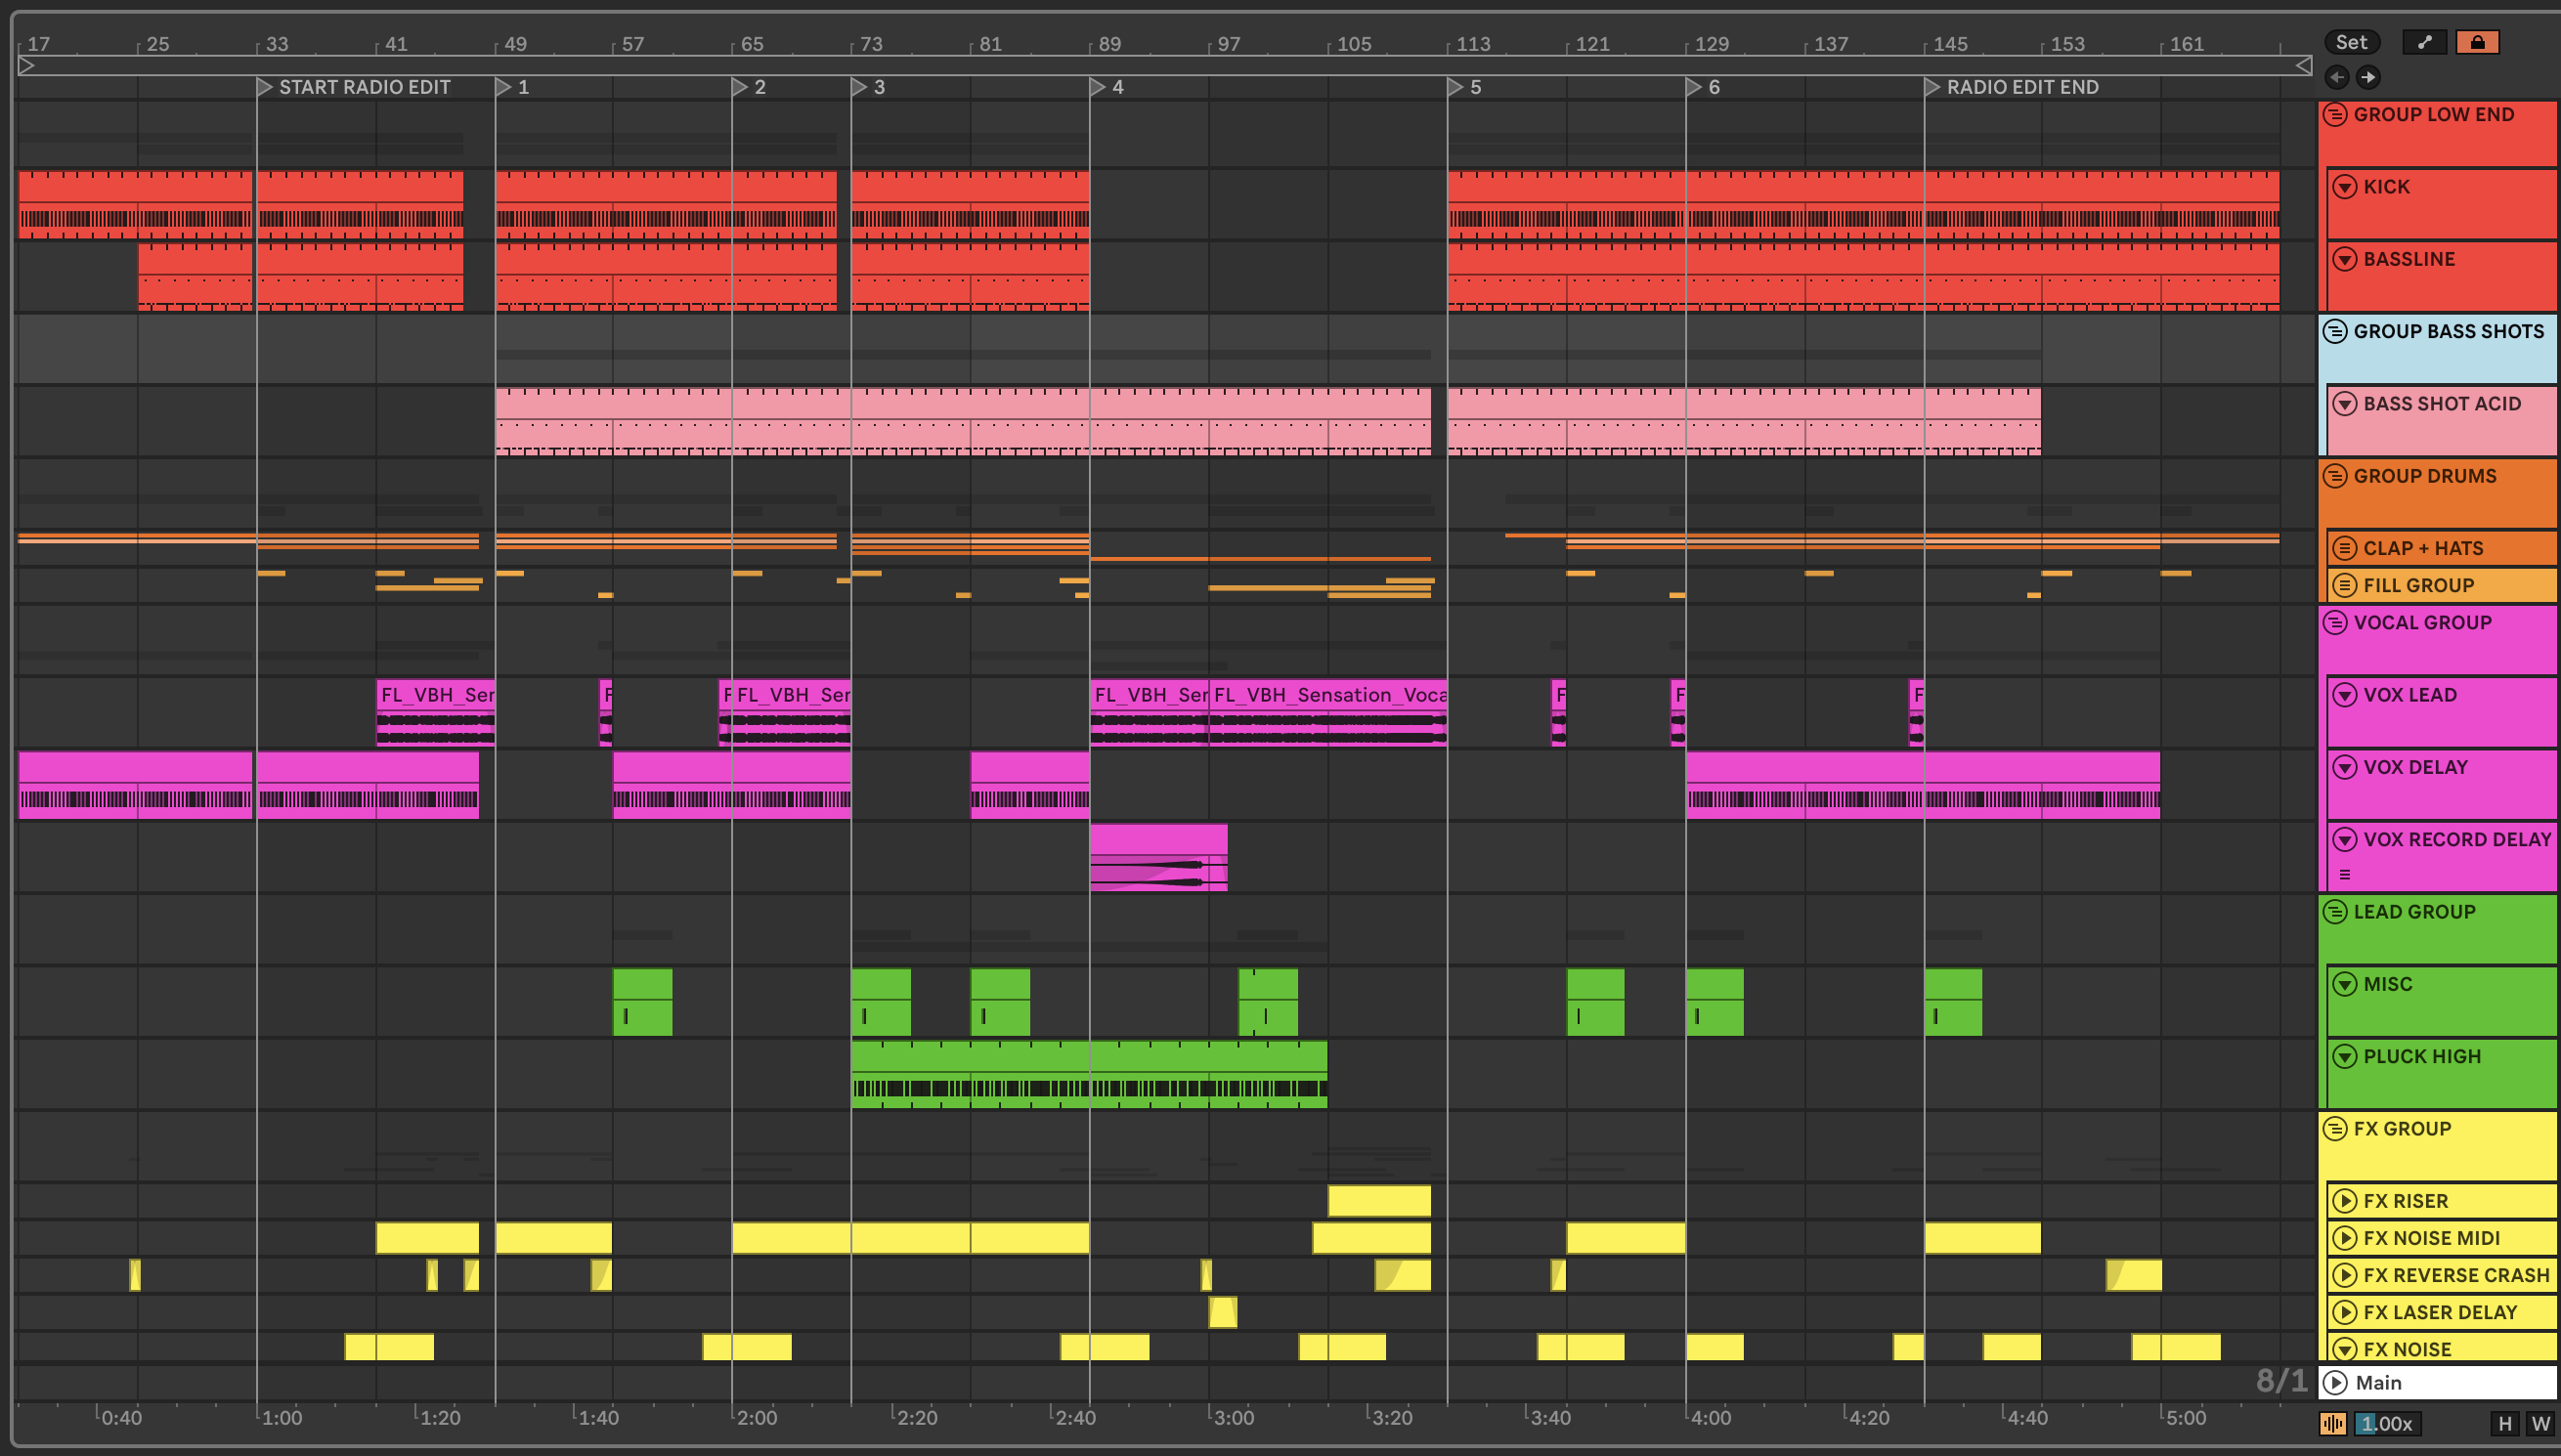Screen dimensions: 2561x1456
Task: Jump to the previous locator arrow
Action: click(x=2337, y=77)
